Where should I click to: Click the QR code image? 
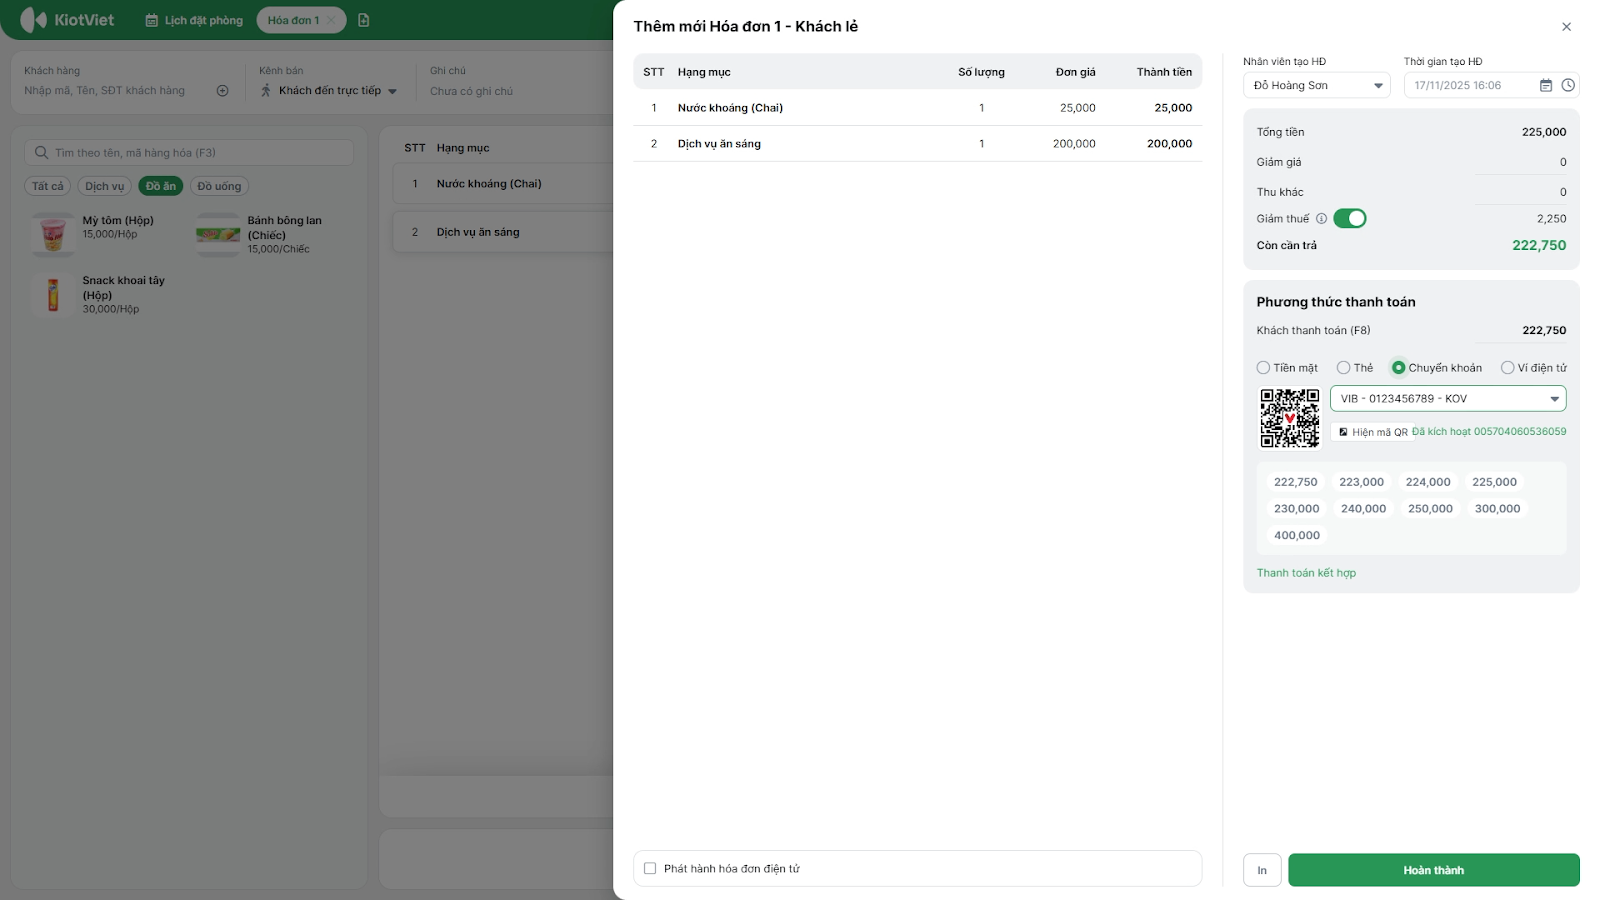[1289, 418]
